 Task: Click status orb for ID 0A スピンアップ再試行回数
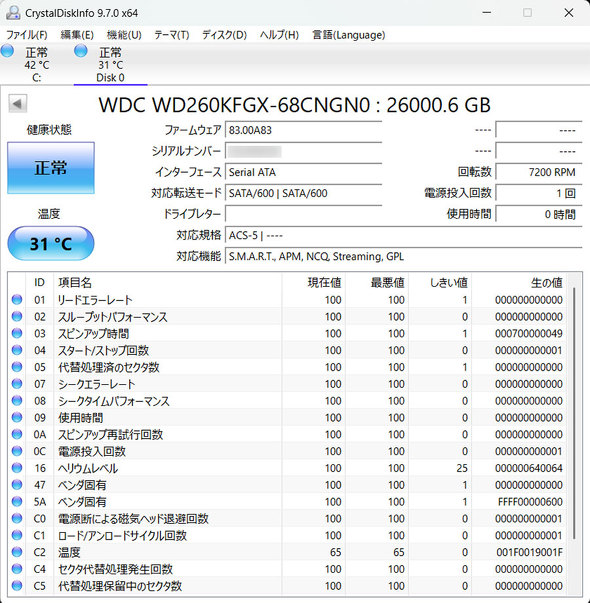(17, 434)
